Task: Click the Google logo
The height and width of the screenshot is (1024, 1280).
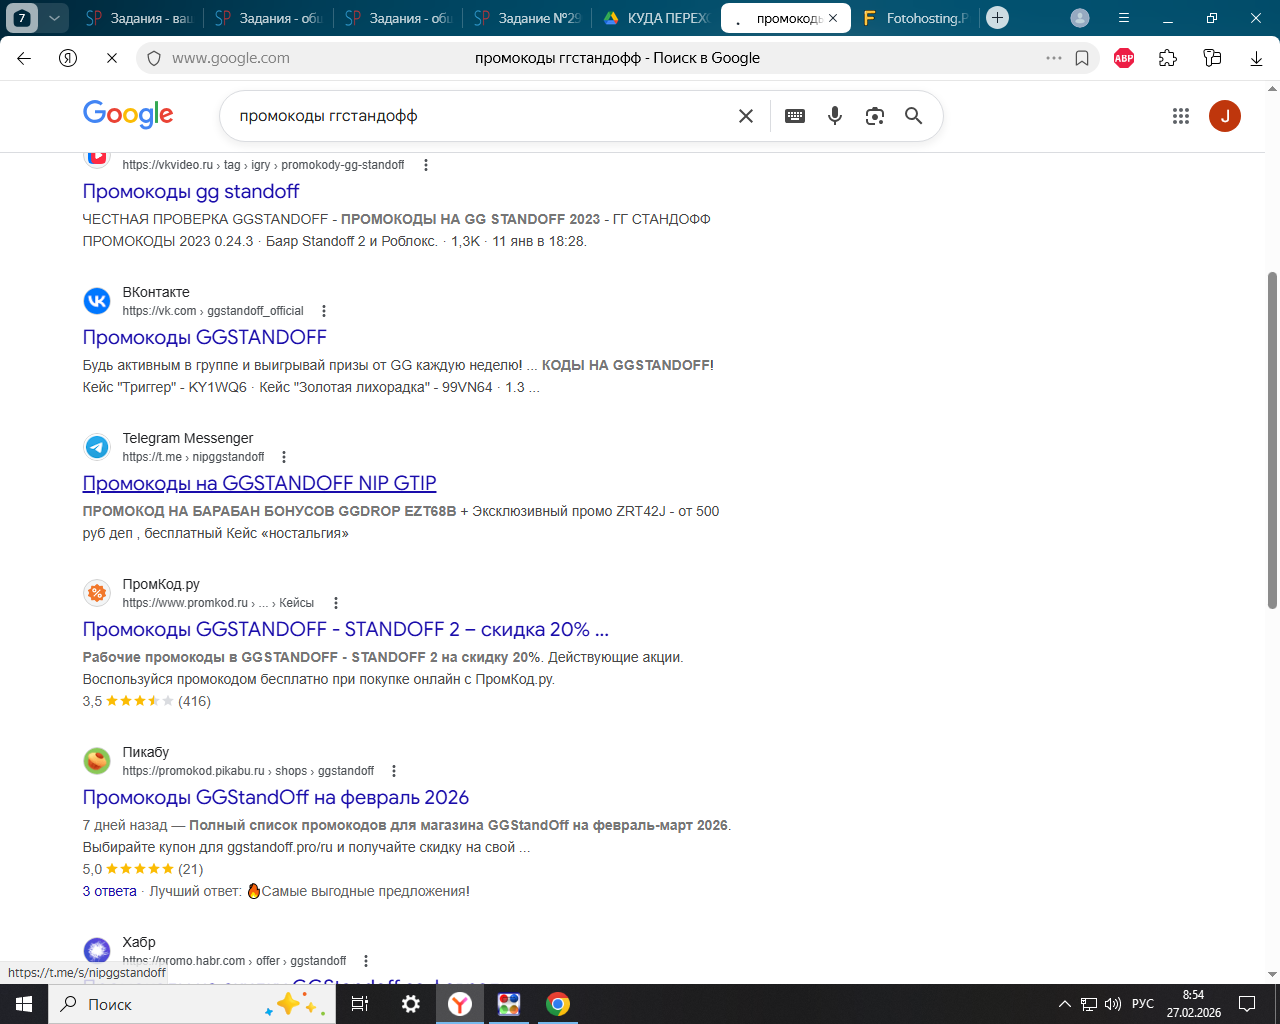Action: 128,115
